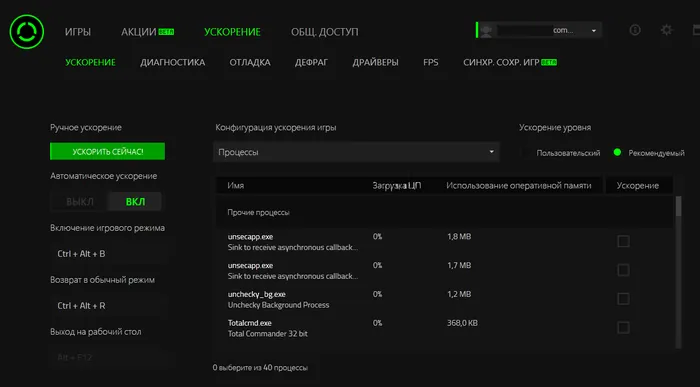700x387 pixels.
Task: Click the Выход на рабочий стол label
Action: 96,332
